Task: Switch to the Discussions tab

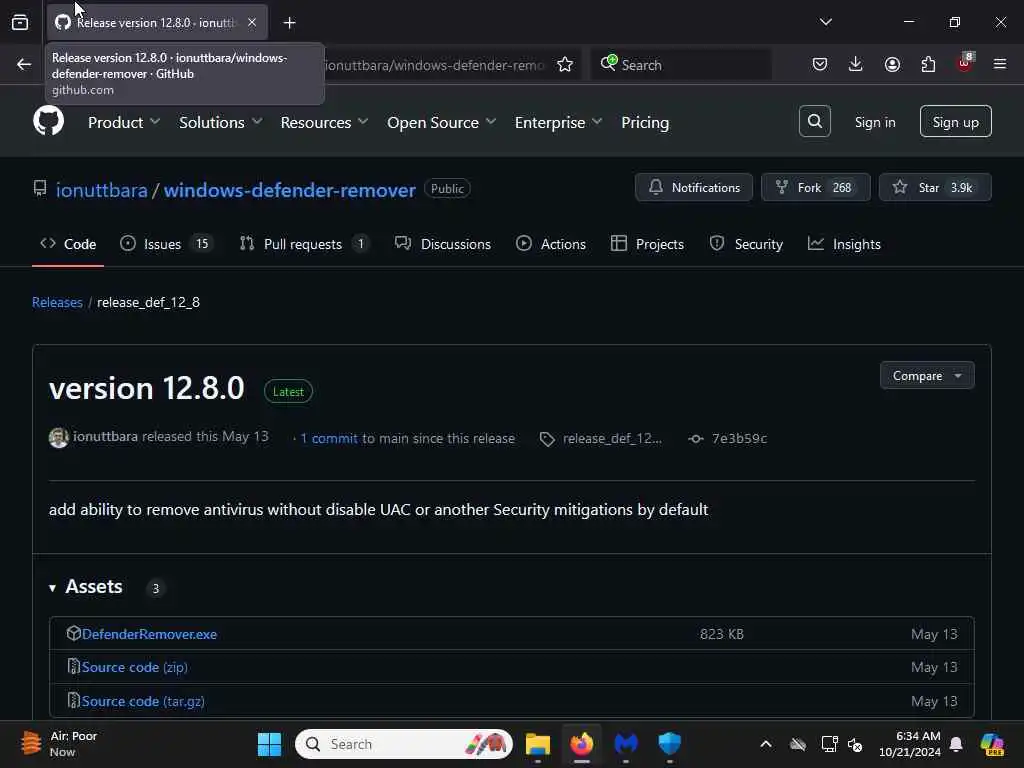Action: 443,244
